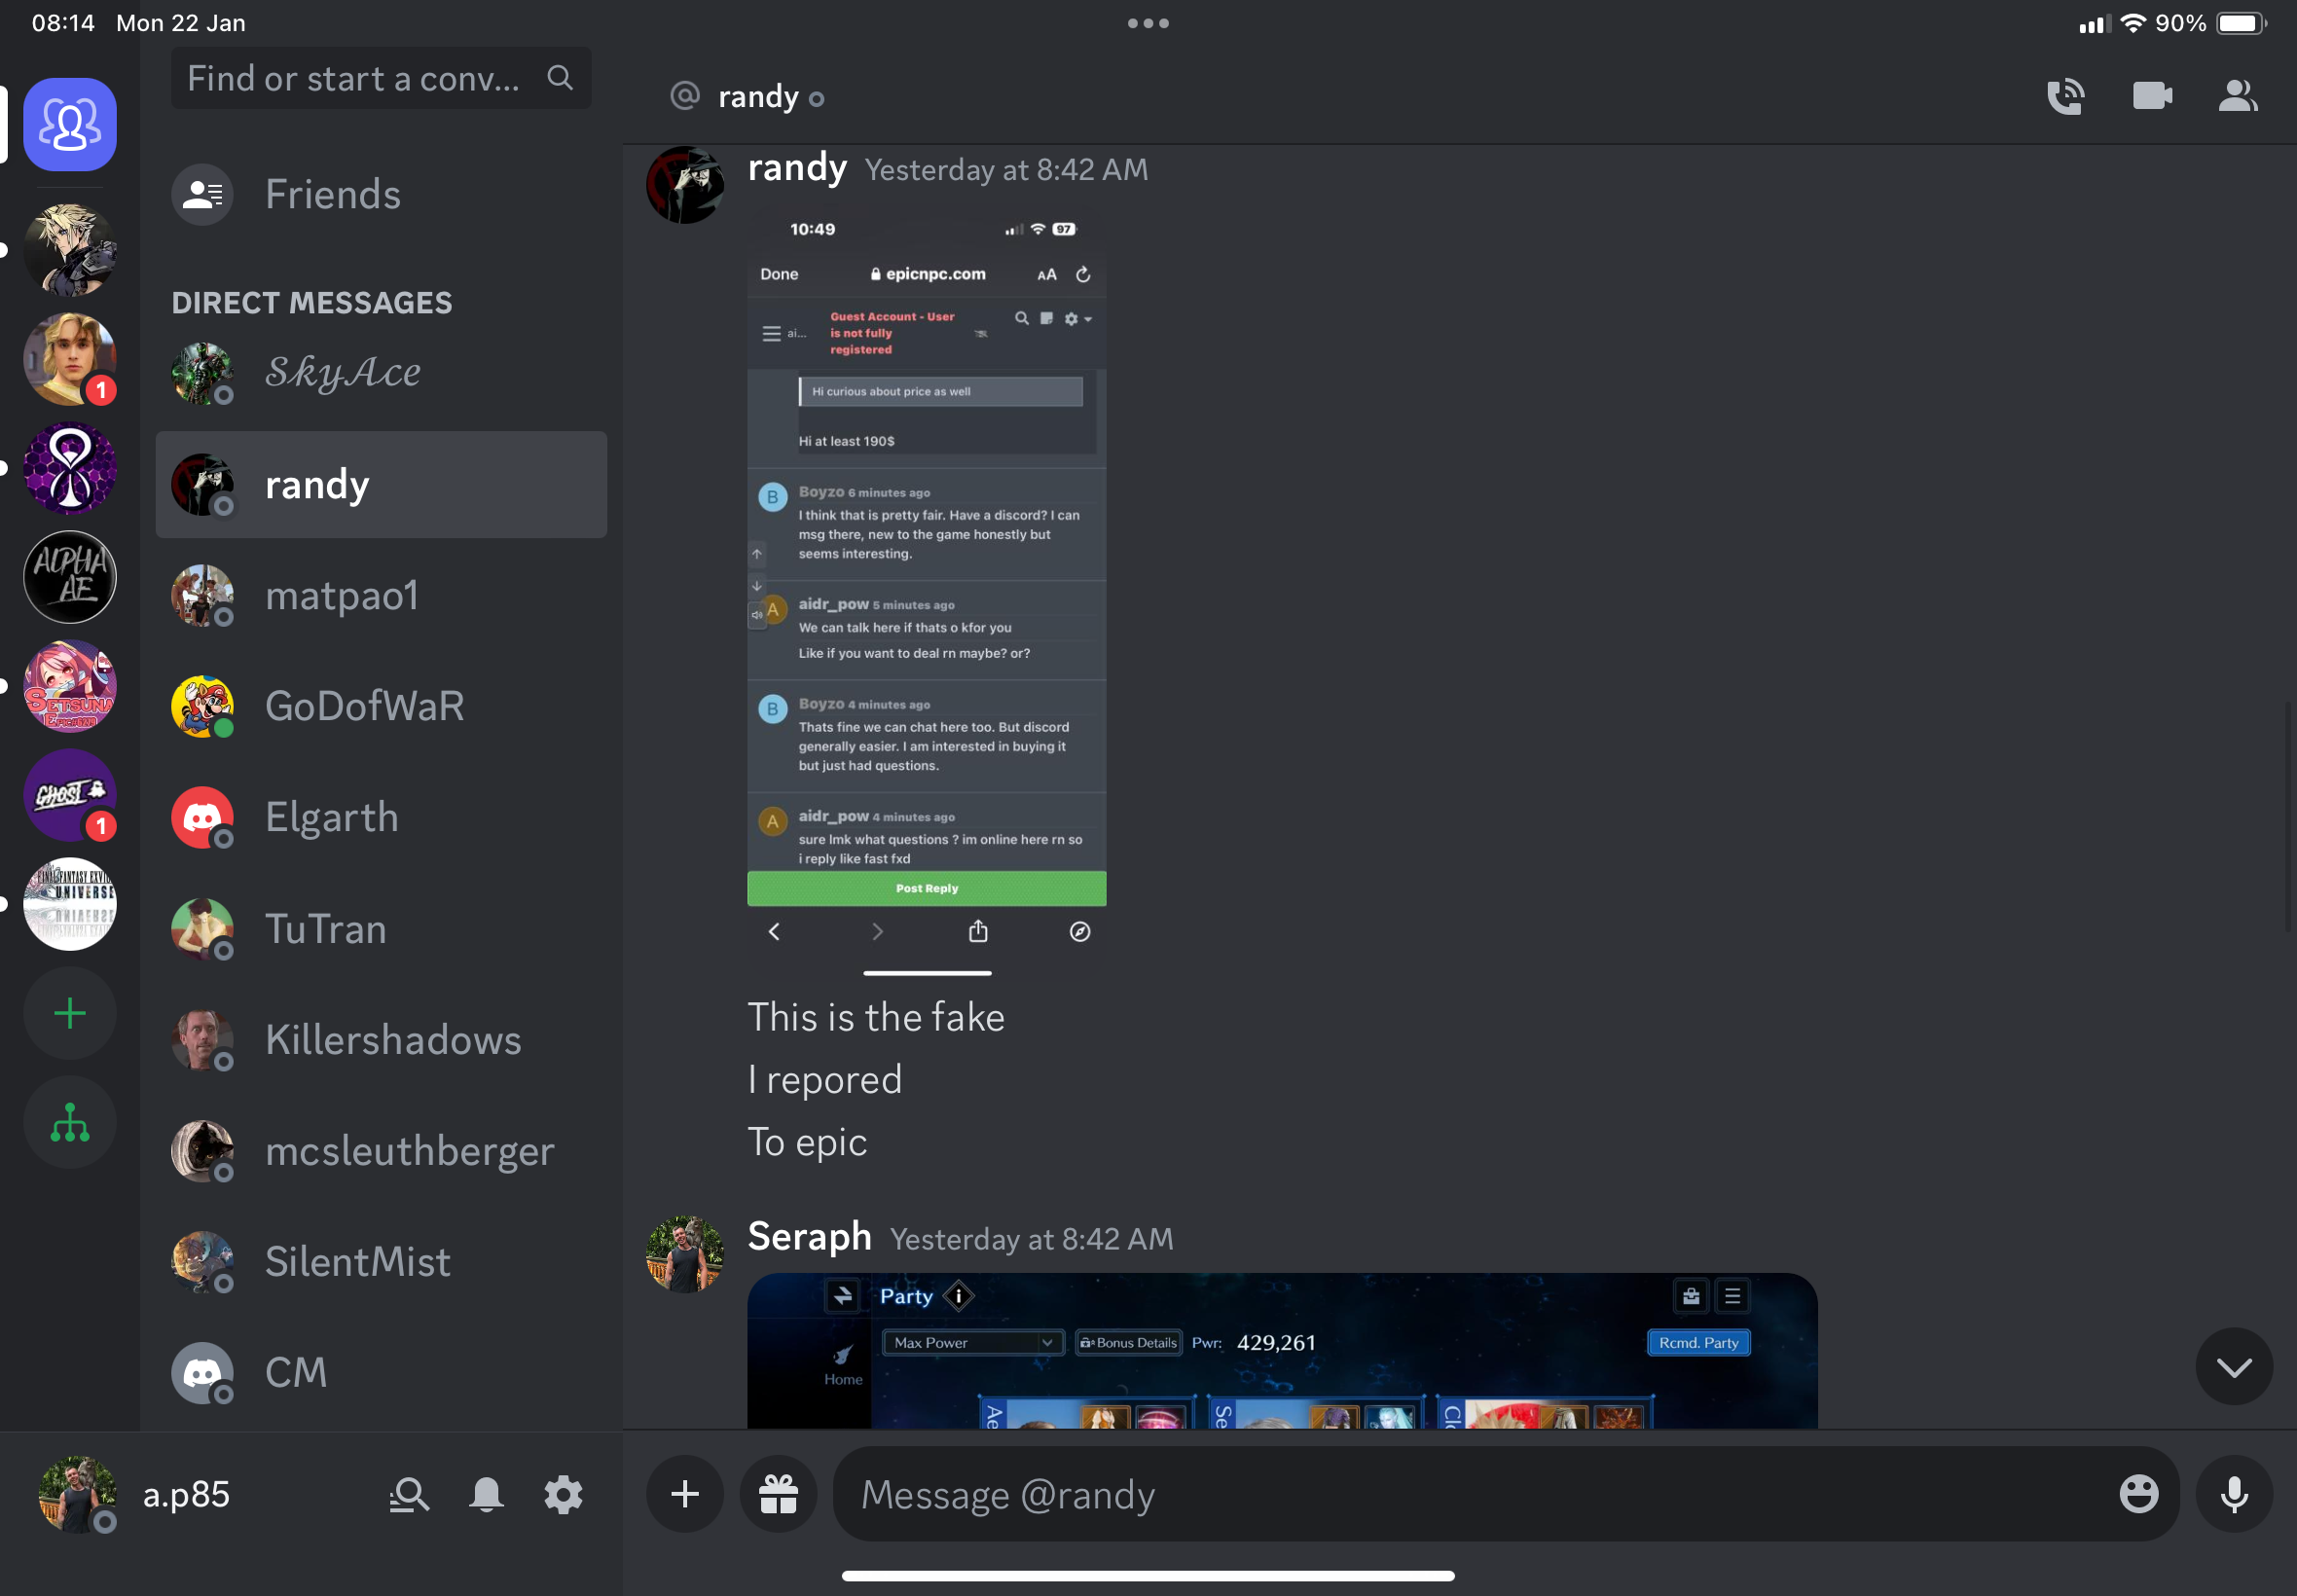This screenshot has width=2297, height=1596.
Task: Open notifications bell icon
Action: pyautogui.click(x=486, y=1495)
